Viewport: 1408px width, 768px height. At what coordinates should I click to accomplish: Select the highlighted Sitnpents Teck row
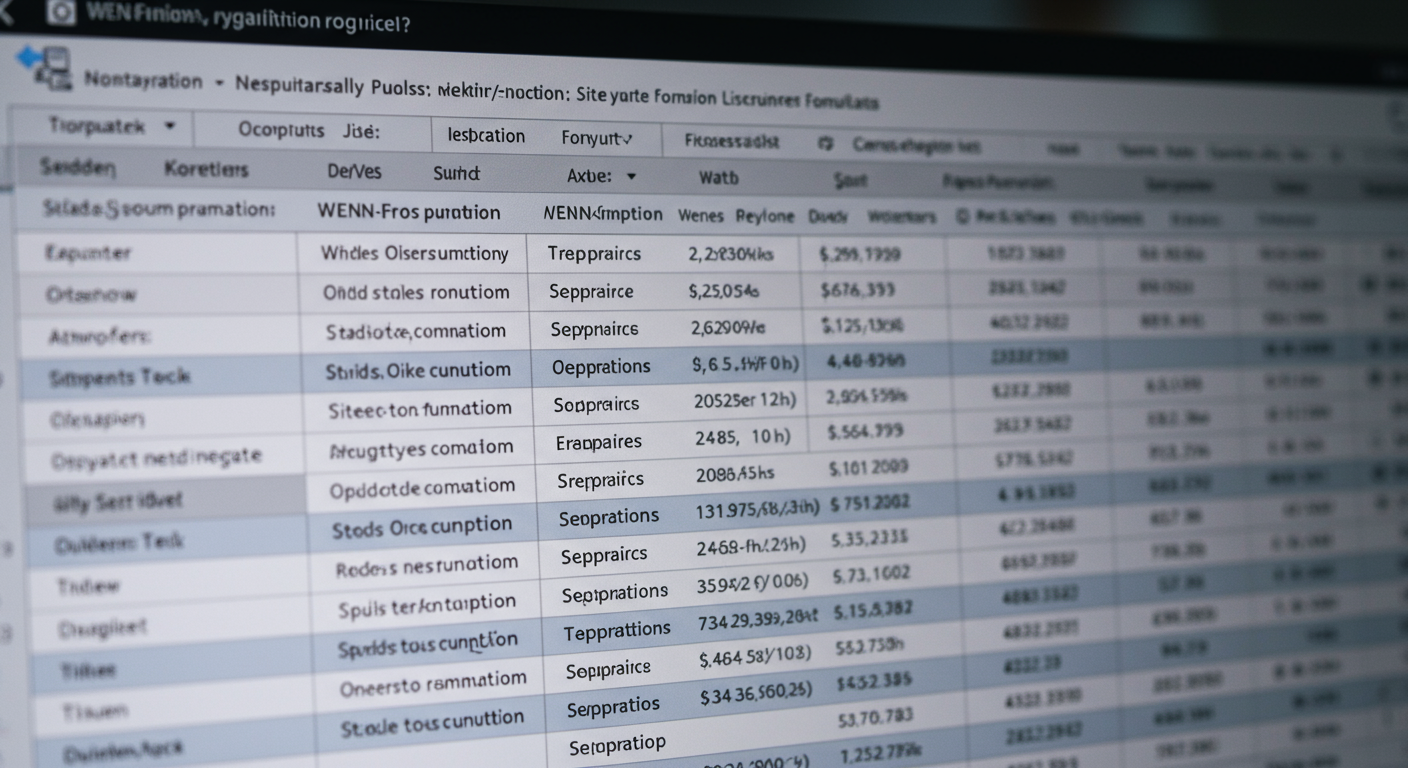coord(120,377)
